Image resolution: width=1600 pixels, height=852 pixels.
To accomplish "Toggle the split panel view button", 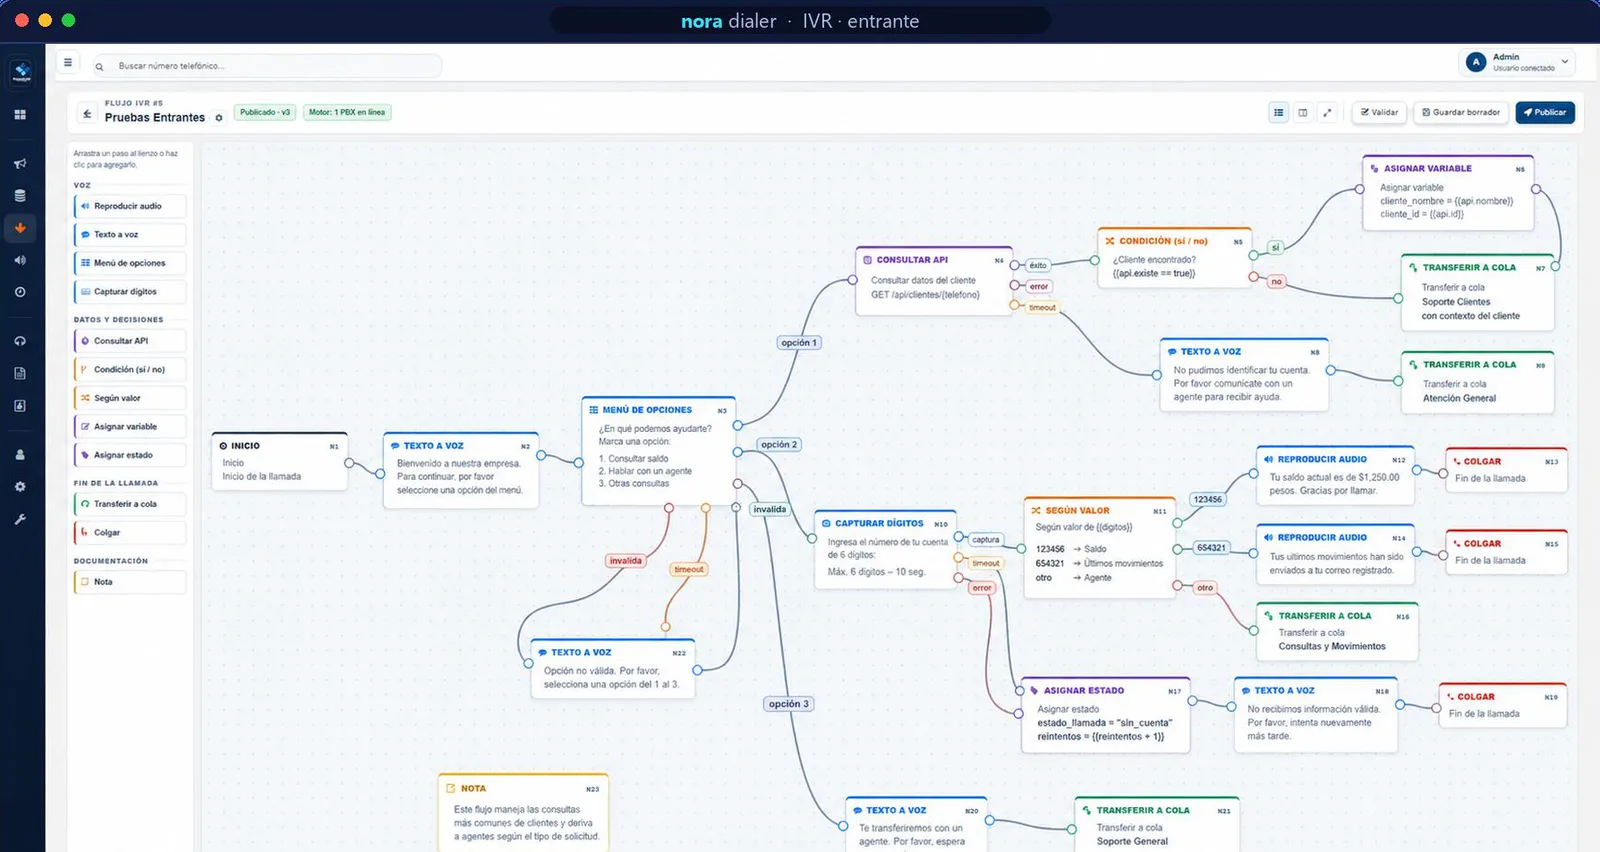I will (1303, 113).
